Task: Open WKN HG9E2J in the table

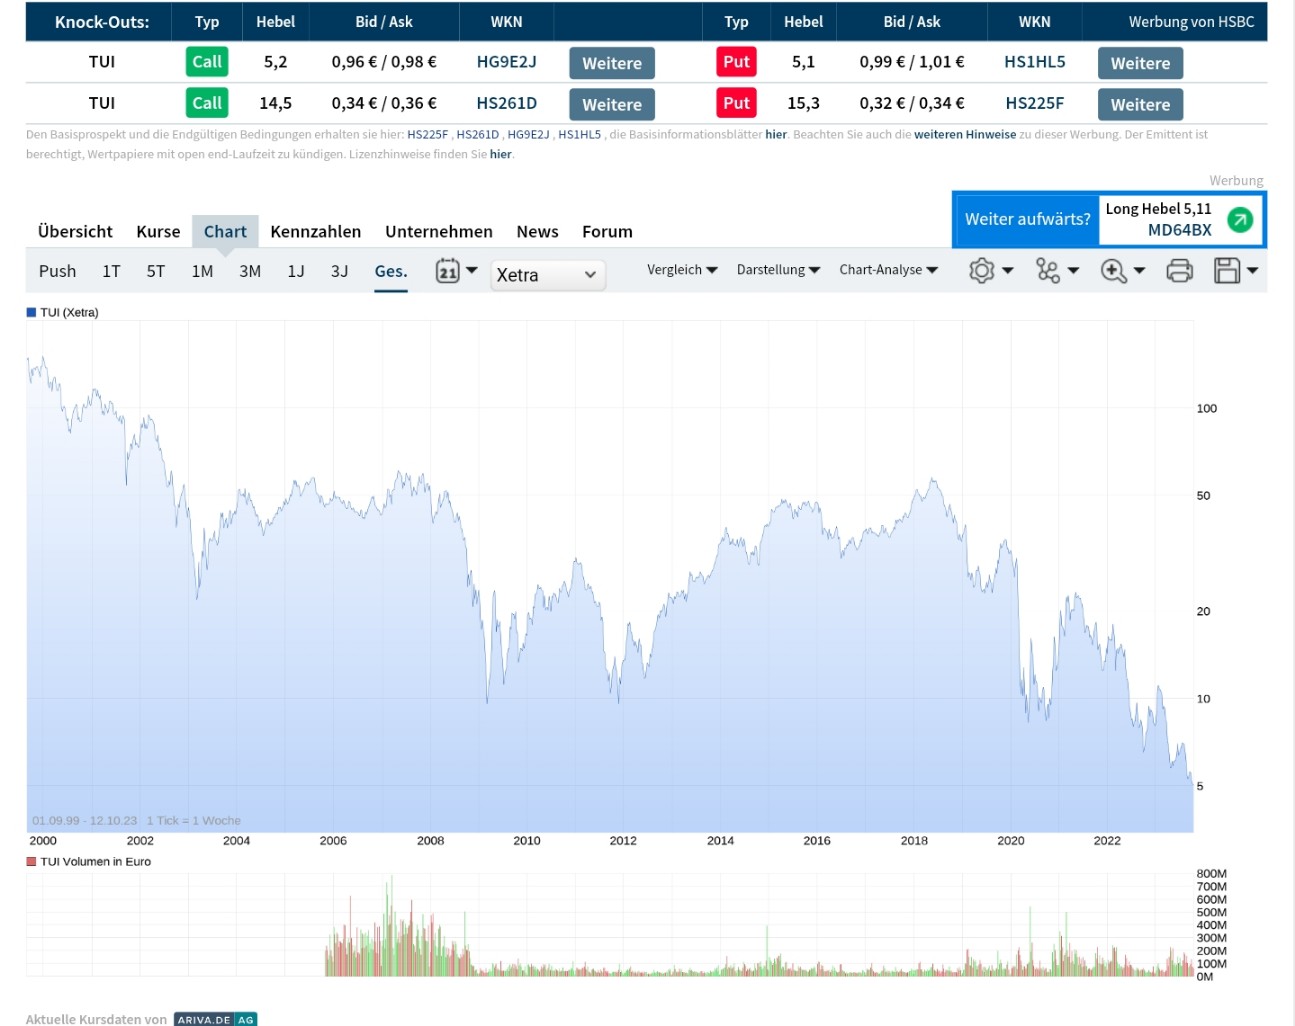Action: (x=507, y=62)
